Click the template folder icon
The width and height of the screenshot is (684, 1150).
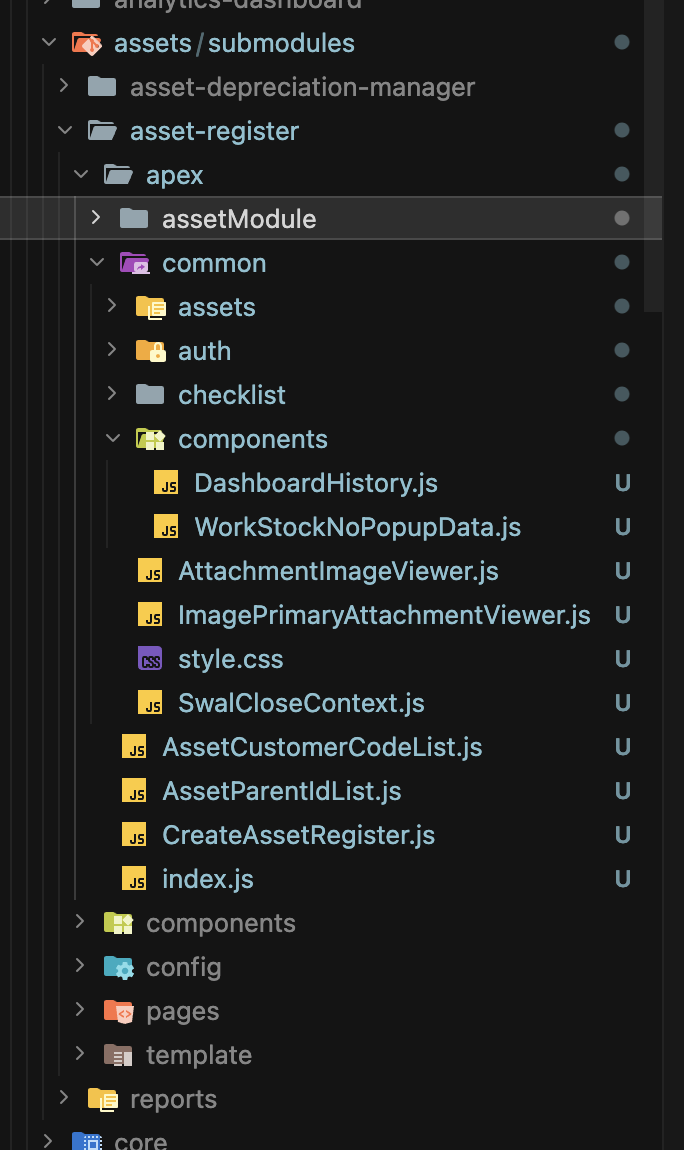click(118, 1055)
